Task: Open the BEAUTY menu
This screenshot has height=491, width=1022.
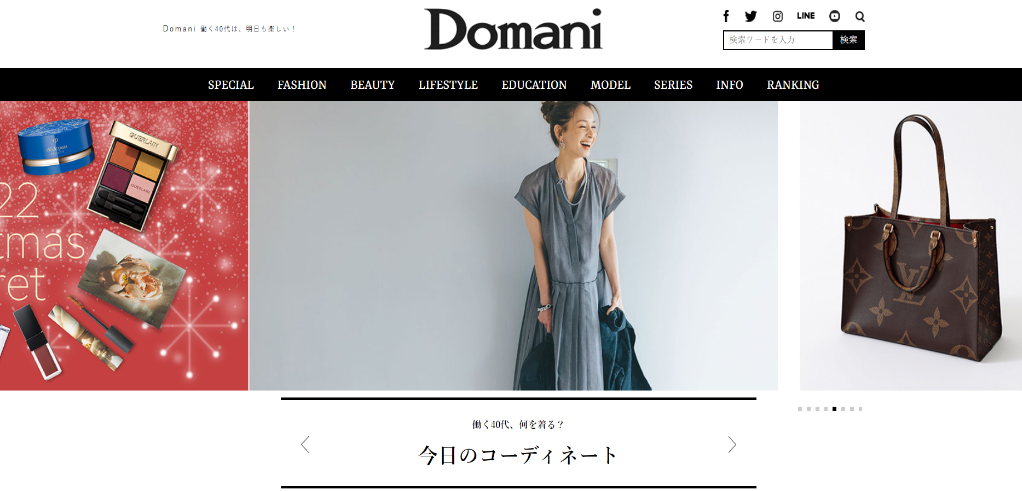Action: point(372,85)
